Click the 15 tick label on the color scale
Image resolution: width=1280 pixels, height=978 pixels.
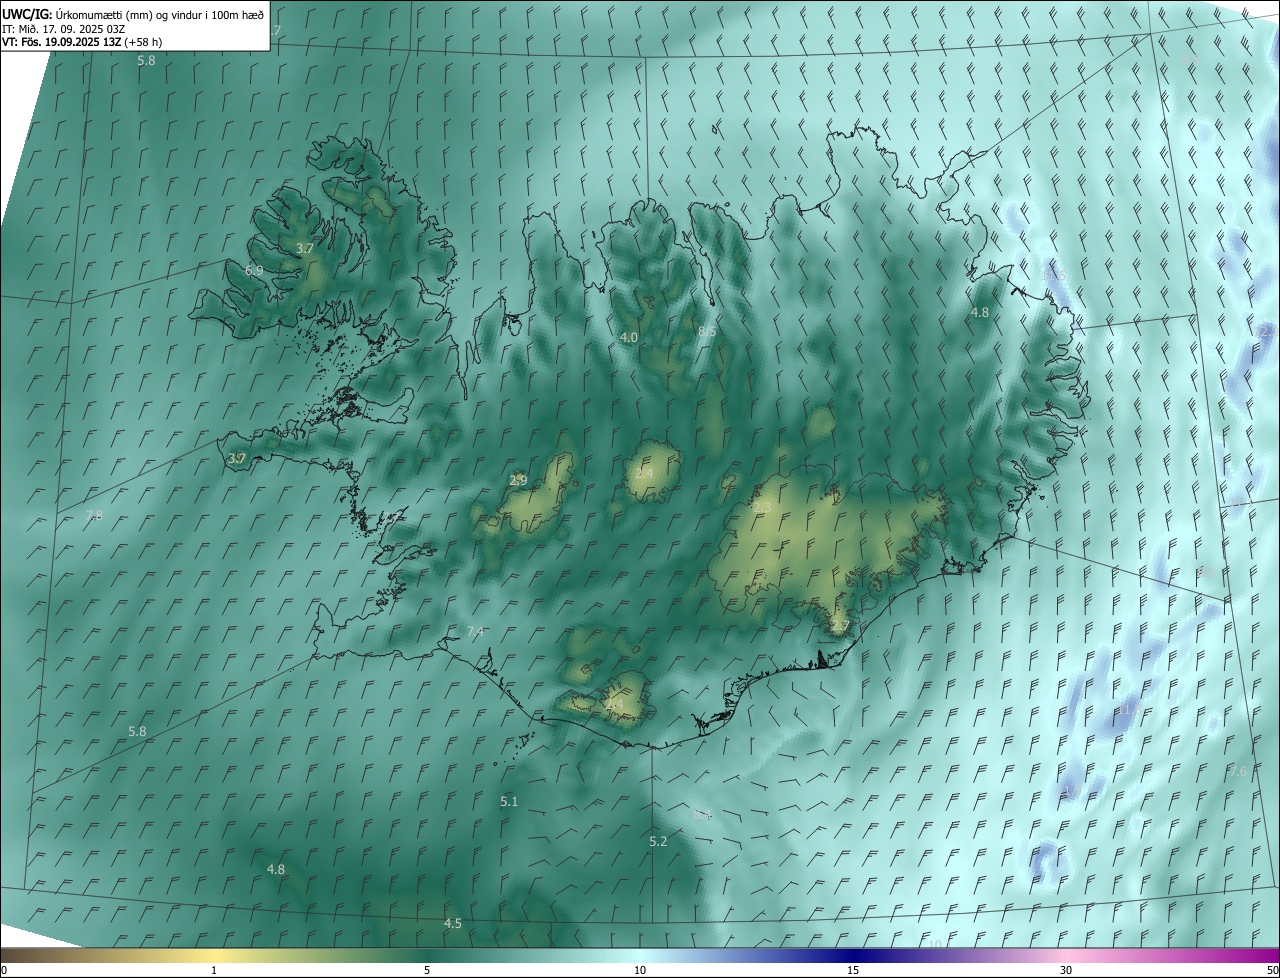click(853, 971)
